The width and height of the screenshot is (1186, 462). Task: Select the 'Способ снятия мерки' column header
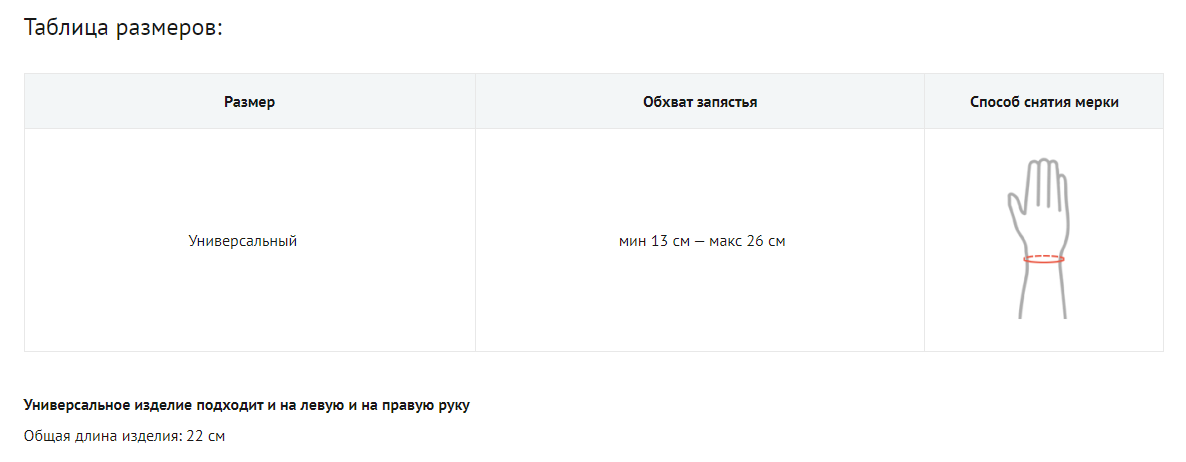[1044, 102]
